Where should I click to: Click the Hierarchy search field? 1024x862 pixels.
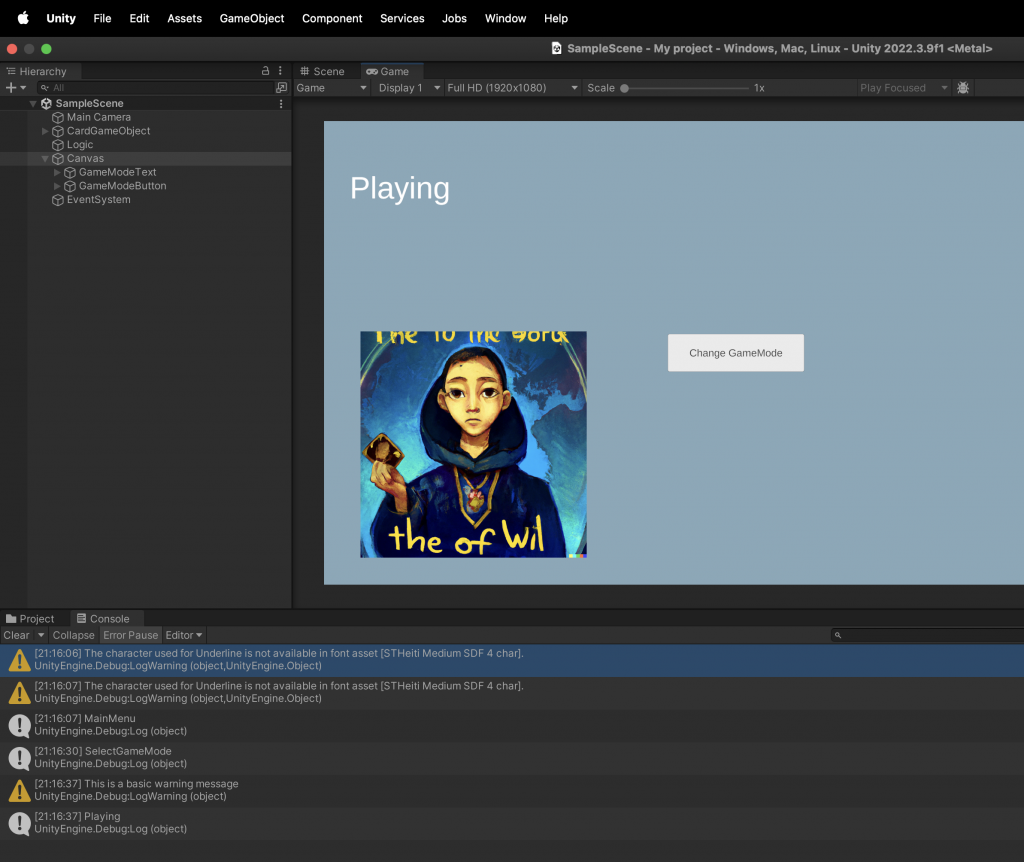tap(154, 88)
